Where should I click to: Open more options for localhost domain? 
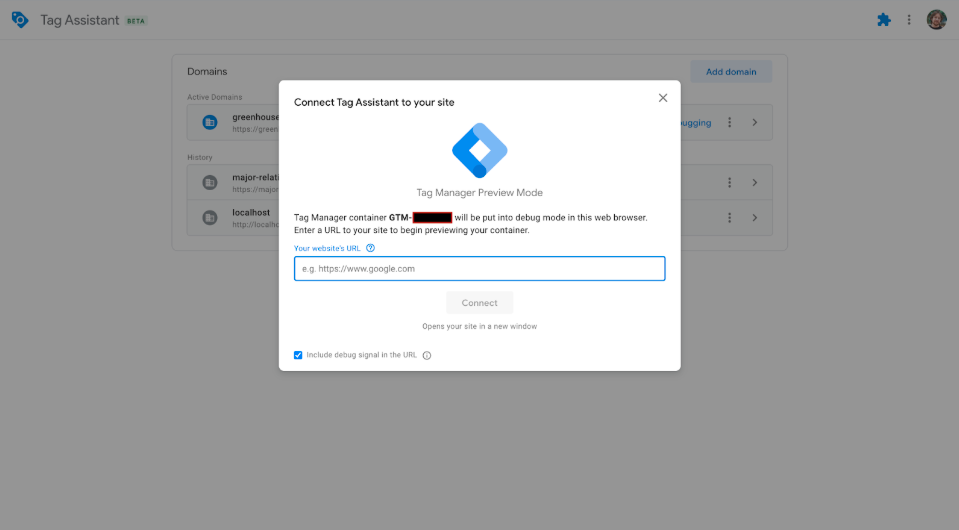point(730,218)
